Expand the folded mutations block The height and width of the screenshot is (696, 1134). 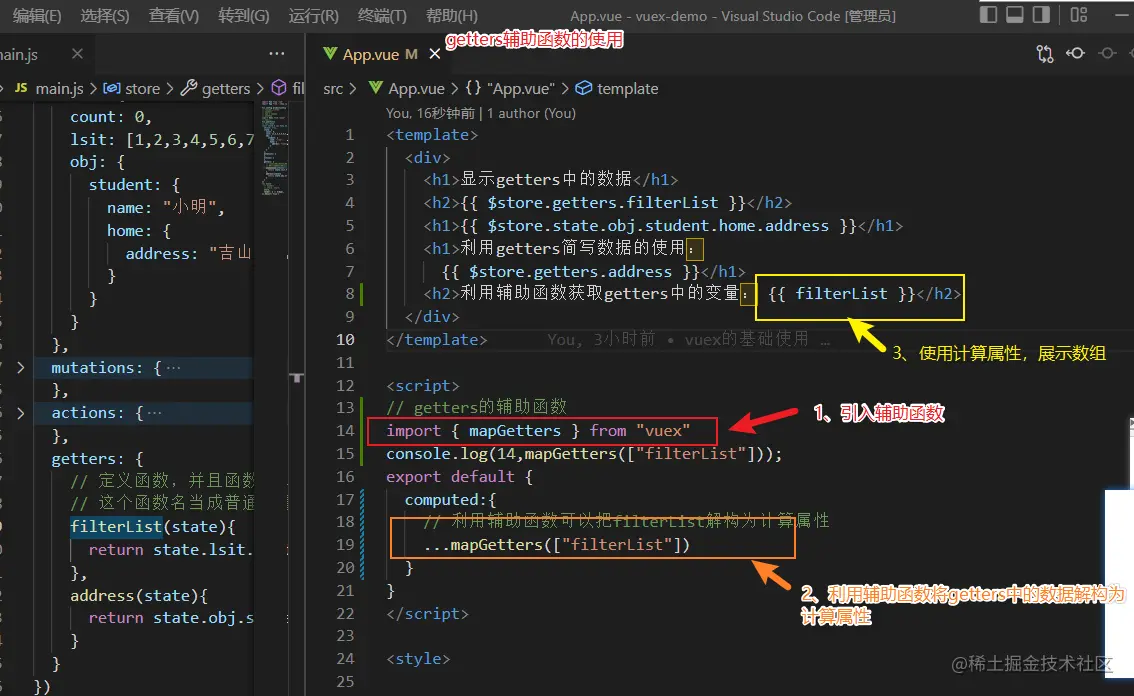pyautogui.click(x=20, y=368)
